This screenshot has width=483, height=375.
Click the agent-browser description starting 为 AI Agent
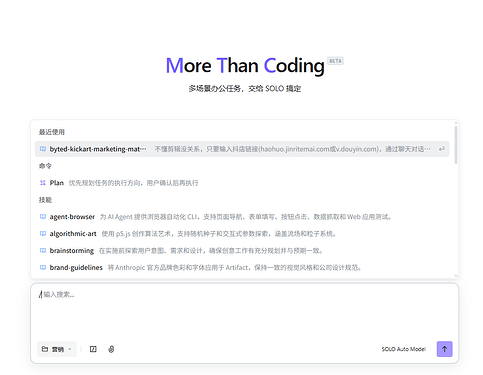246,217
